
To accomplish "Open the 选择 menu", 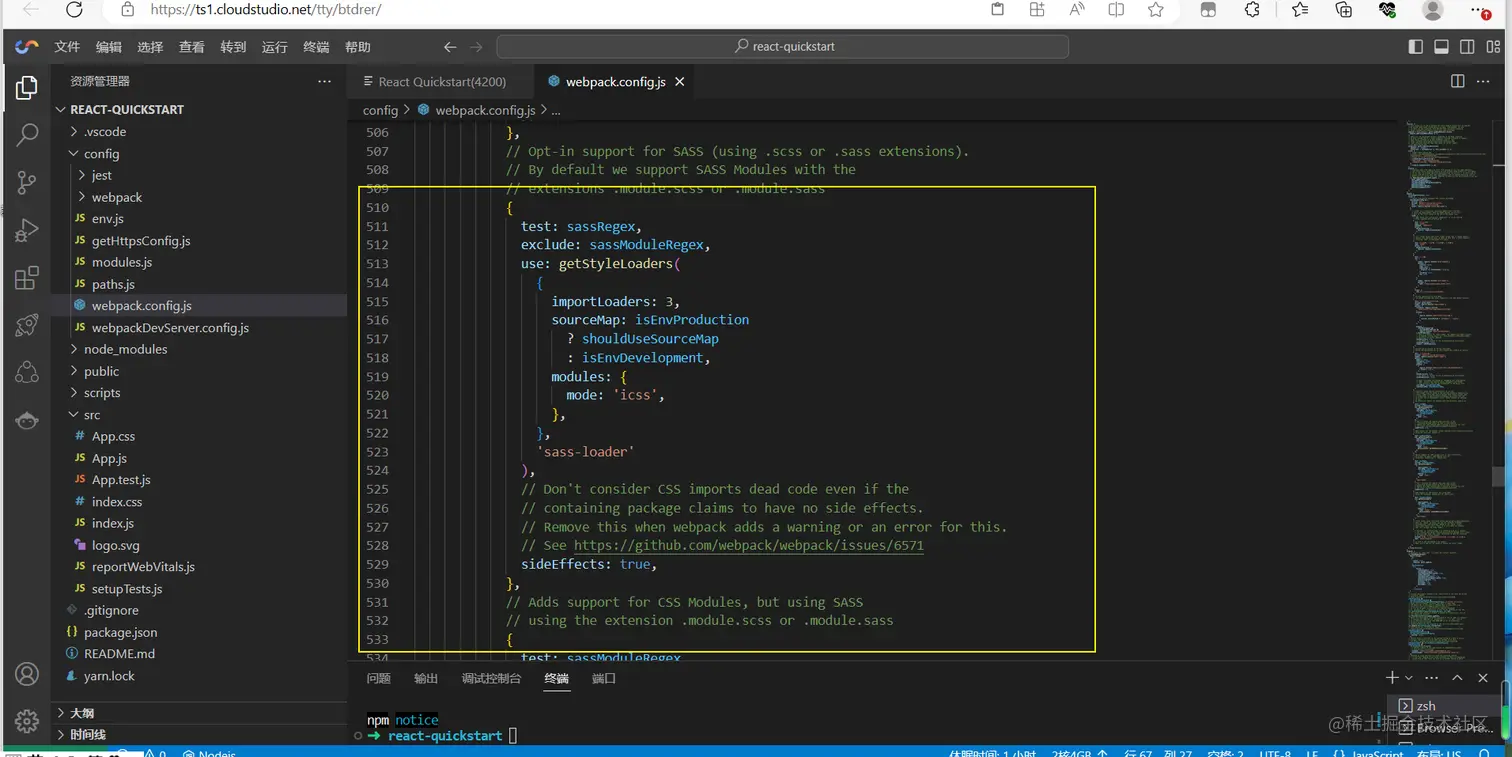I will pos(150,47).
